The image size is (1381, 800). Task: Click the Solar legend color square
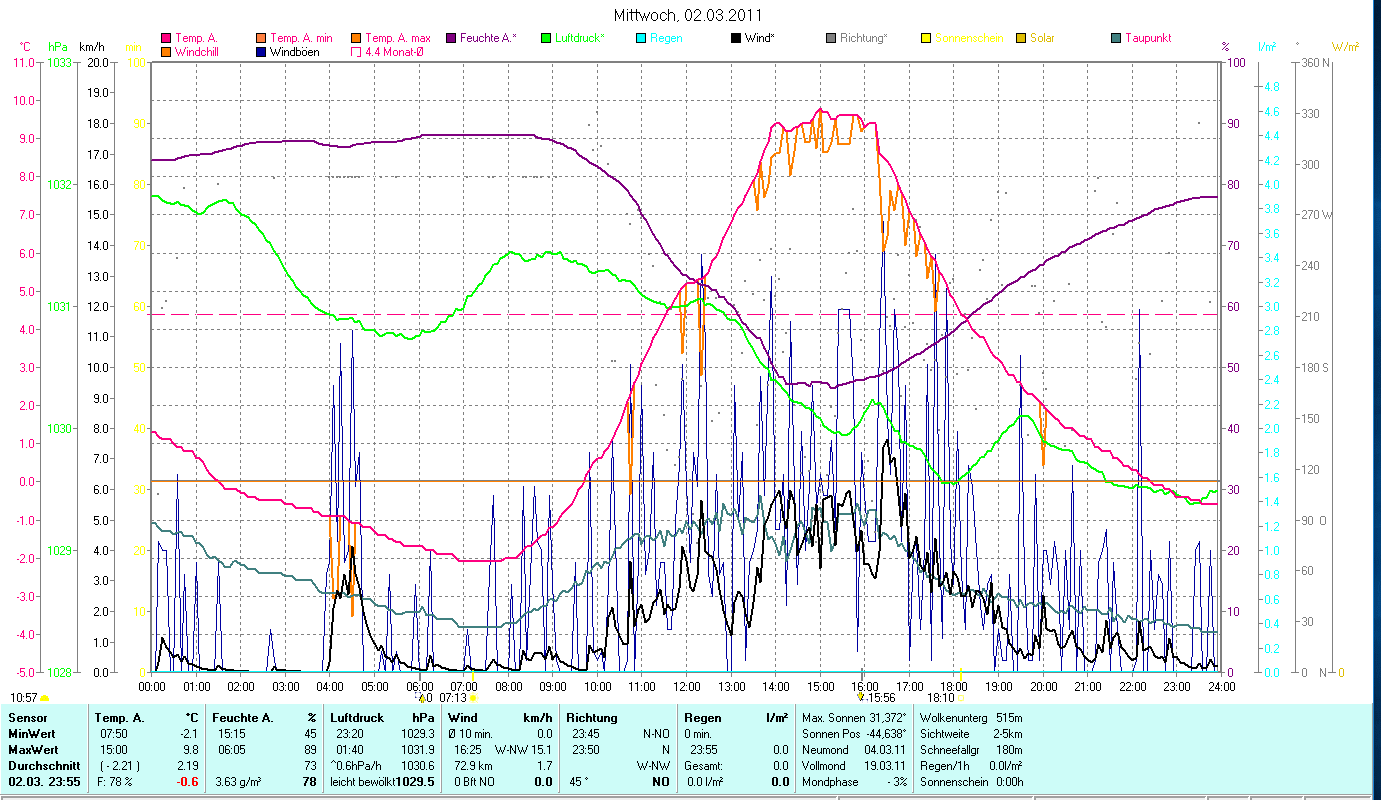point(1021,39)
